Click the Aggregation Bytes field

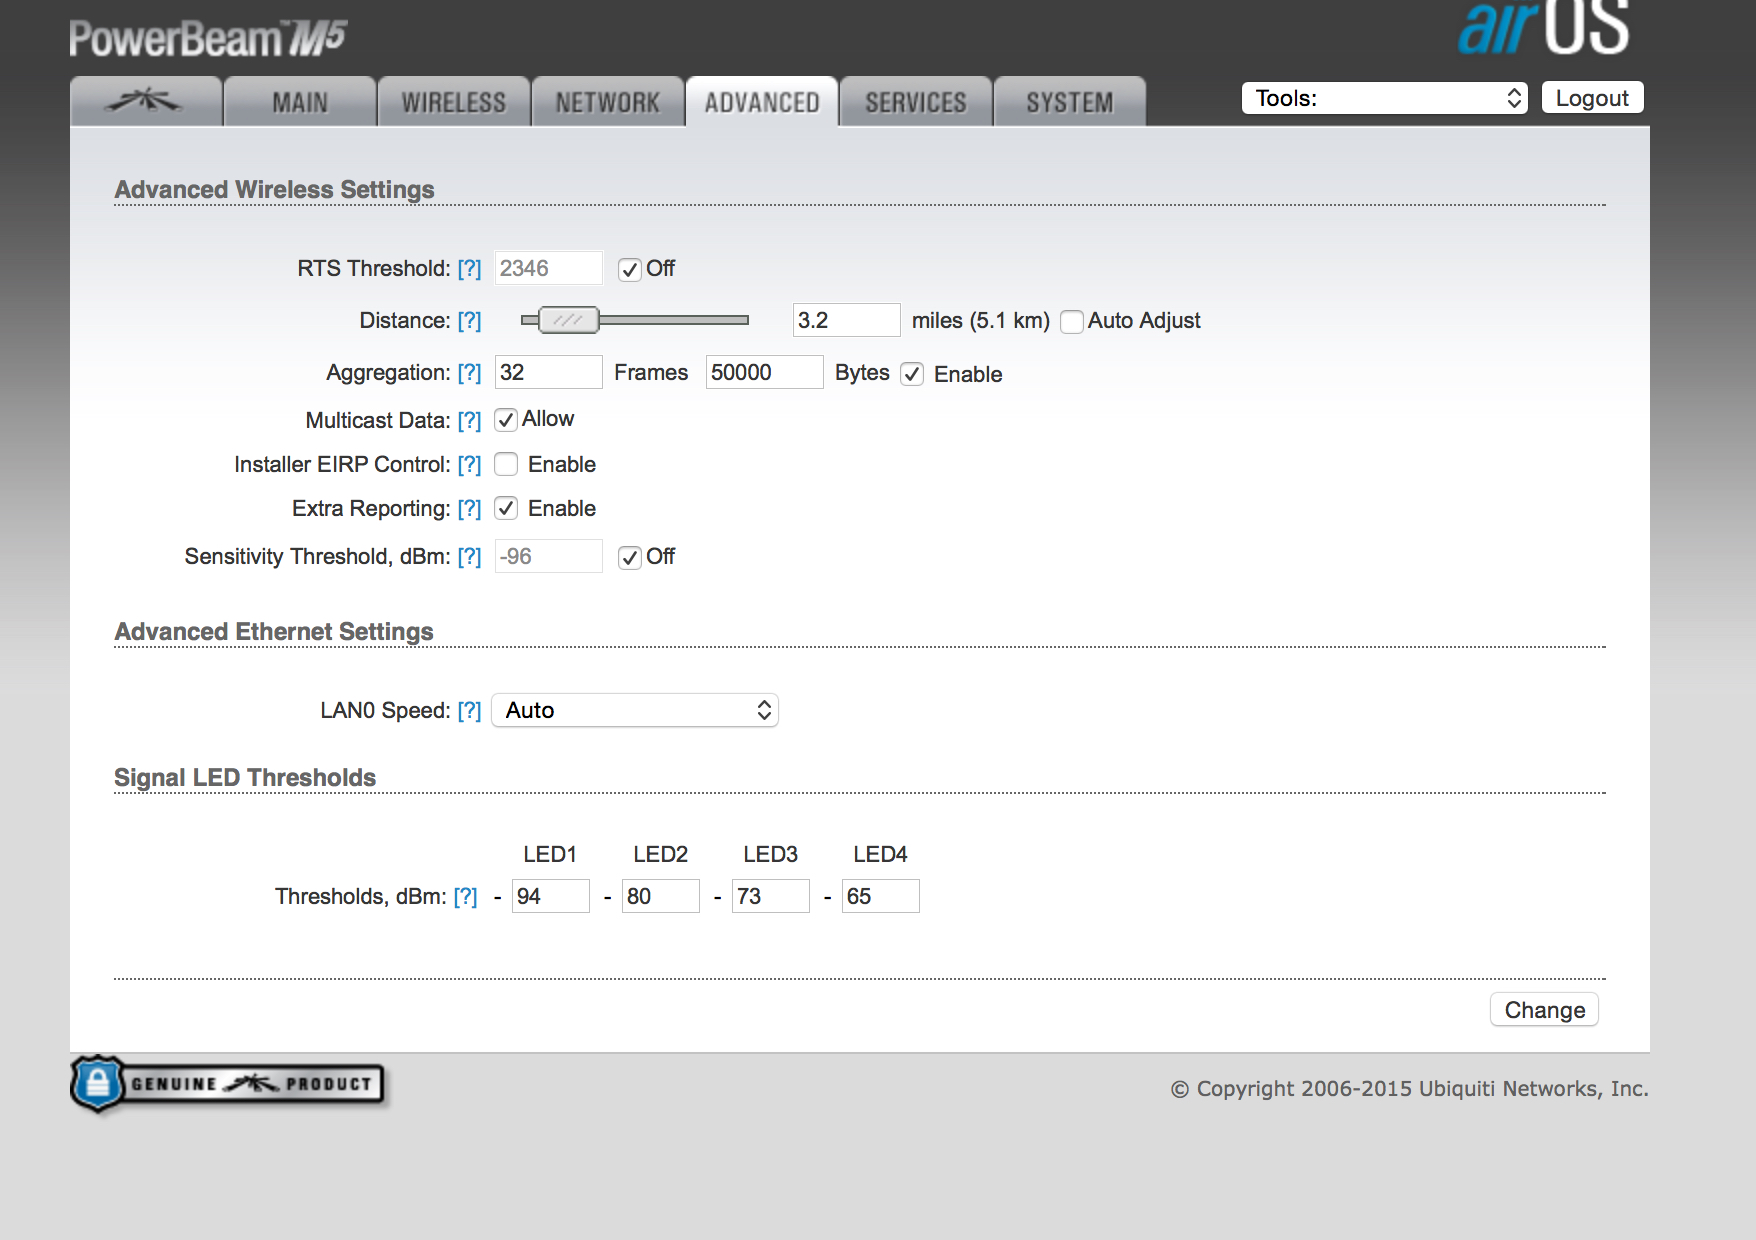(764, 372)
